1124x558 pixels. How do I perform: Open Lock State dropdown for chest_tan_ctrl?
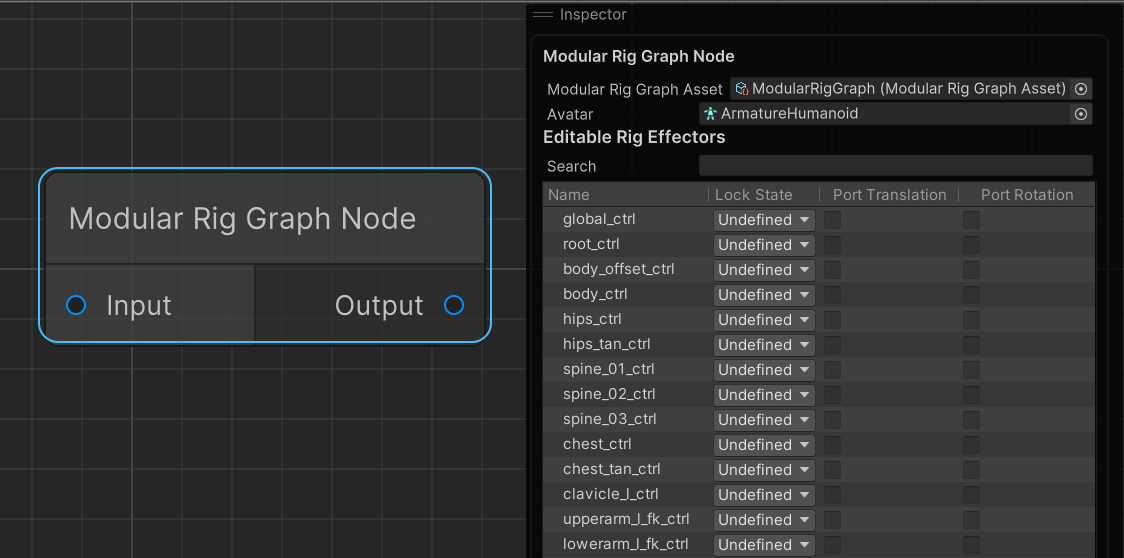(x=764, y=470)
